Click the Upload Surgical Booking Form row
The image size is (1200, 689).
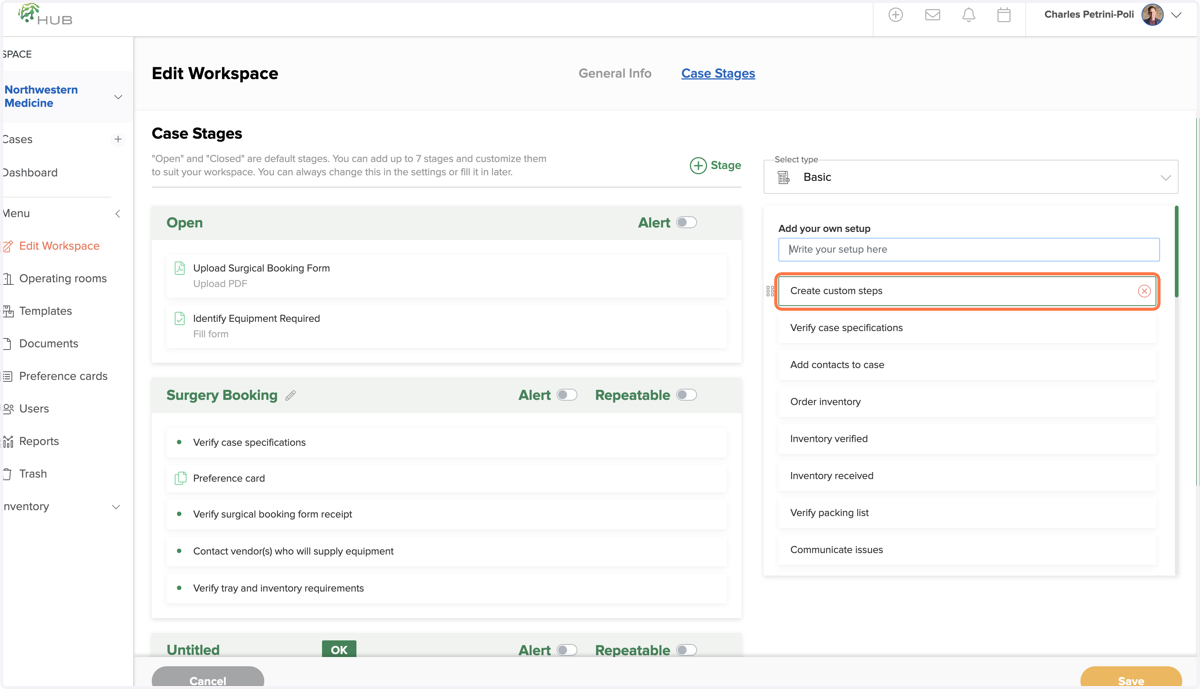click(x=446, y=275)
